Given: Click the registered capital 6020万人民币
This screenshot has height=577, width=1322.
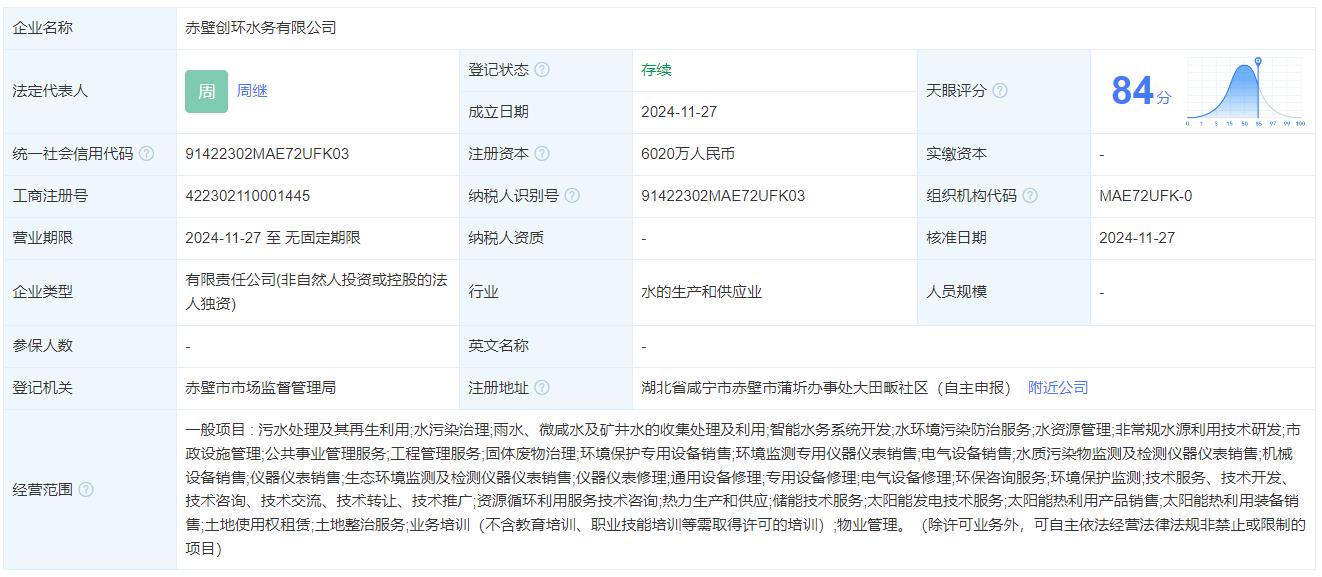Looking at the screenshot, I should click(x=688, y=154).
